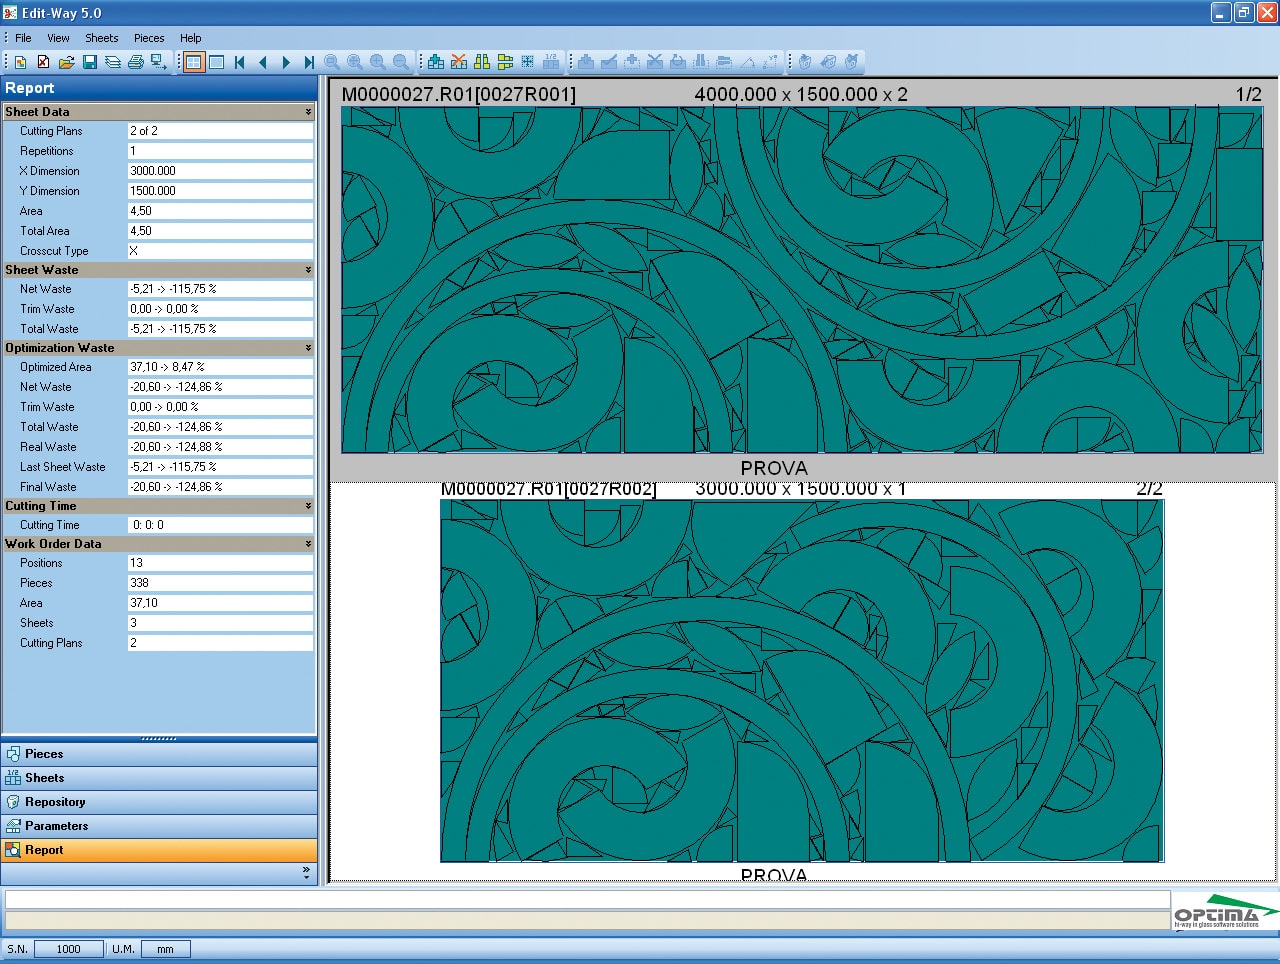Screen dimensions: 1280x964
Task: Click the blue crosshair grid icon
Action: (528, 62)
